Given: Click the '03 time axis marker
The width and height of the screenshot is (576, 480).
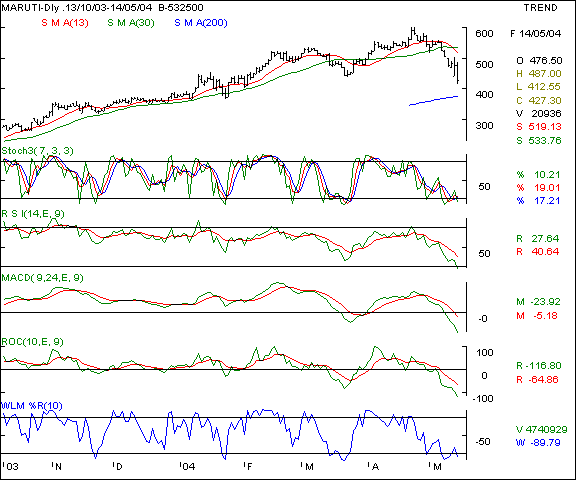Looking at the screenshot, I should pyautogui.click(x=11, y=466).
